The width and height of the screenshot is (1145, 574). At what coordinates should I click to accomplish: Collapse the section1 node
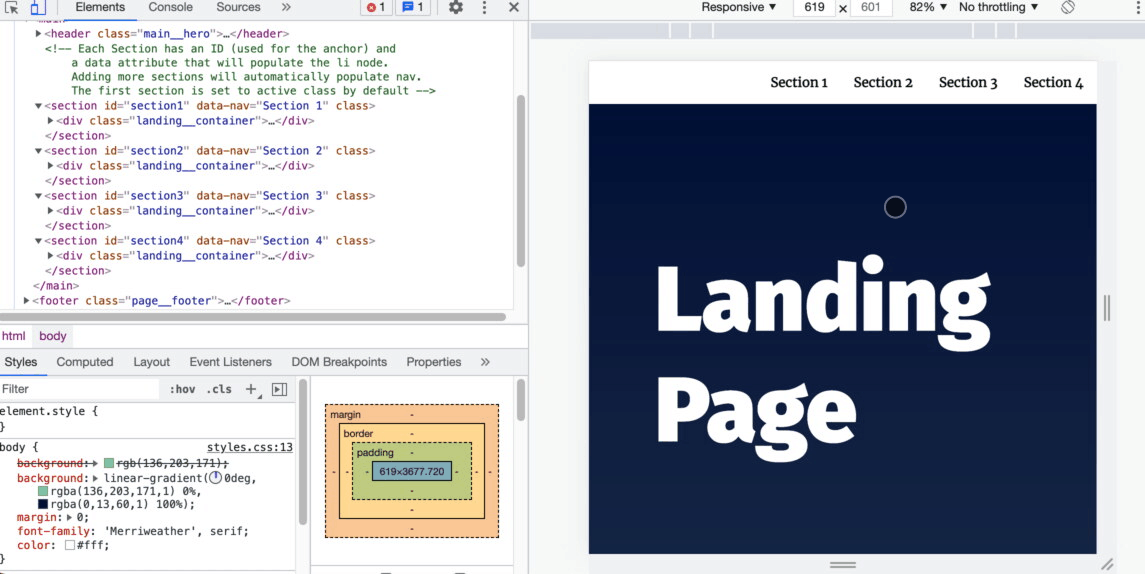(x=39, y=106)
